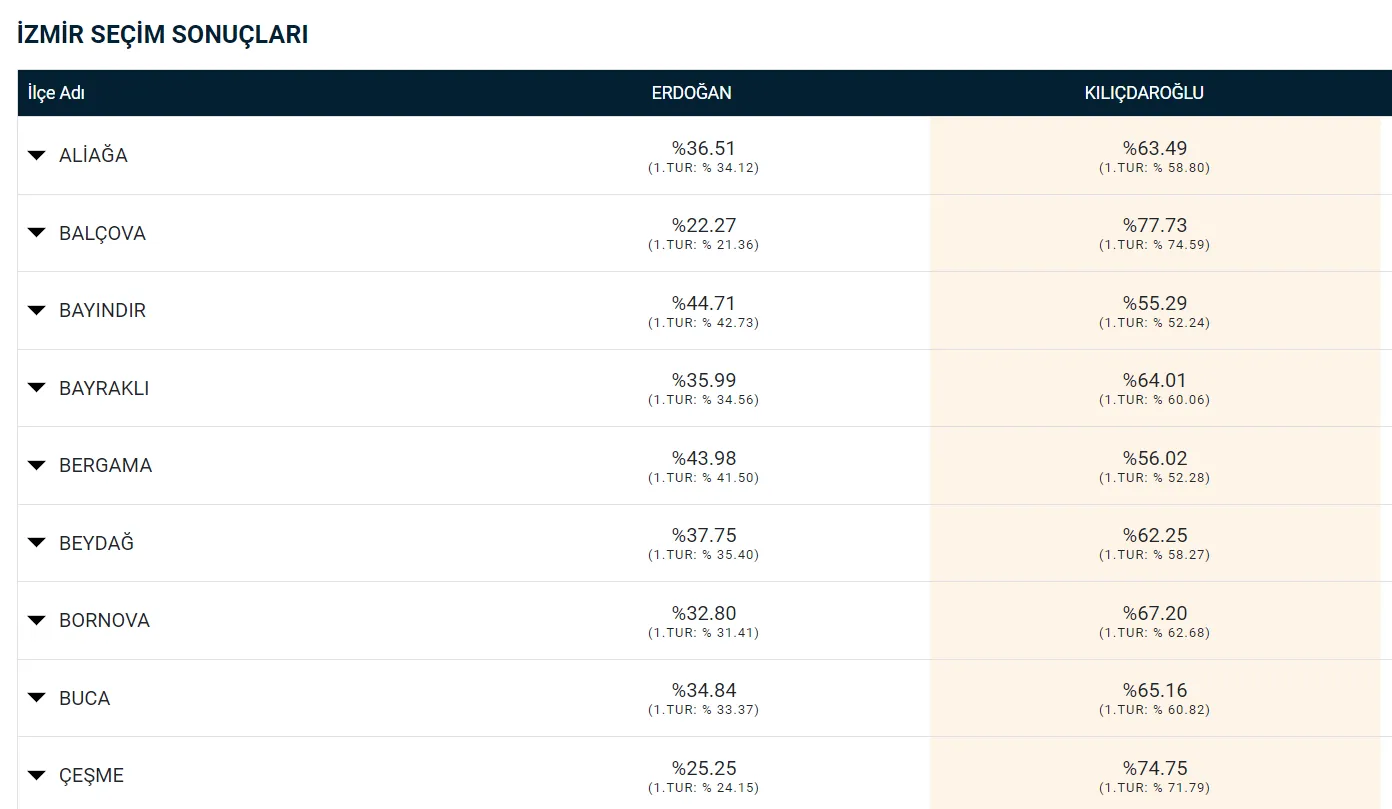Expand the BORNOVA district arrow
The width and height of the screenshot is (1392, 809).
37,620
